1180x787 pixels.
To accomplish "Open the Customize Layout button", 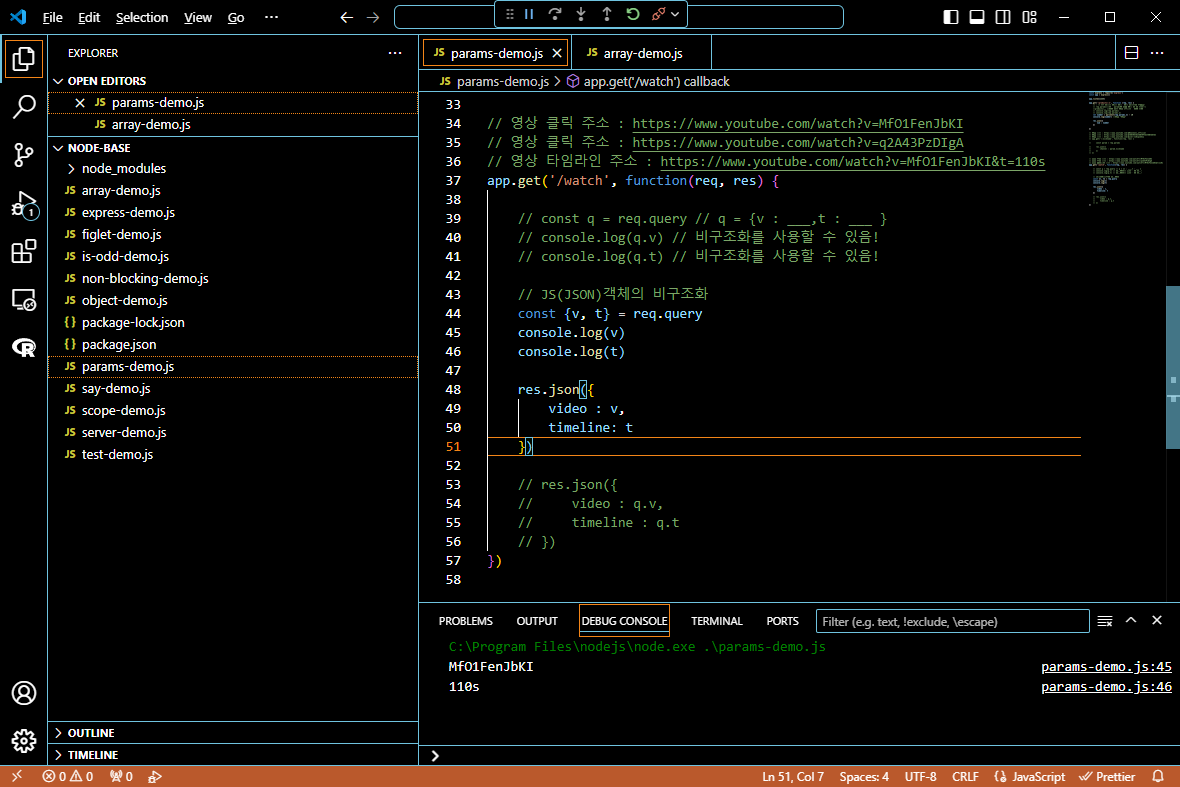I will [1029, 17].
